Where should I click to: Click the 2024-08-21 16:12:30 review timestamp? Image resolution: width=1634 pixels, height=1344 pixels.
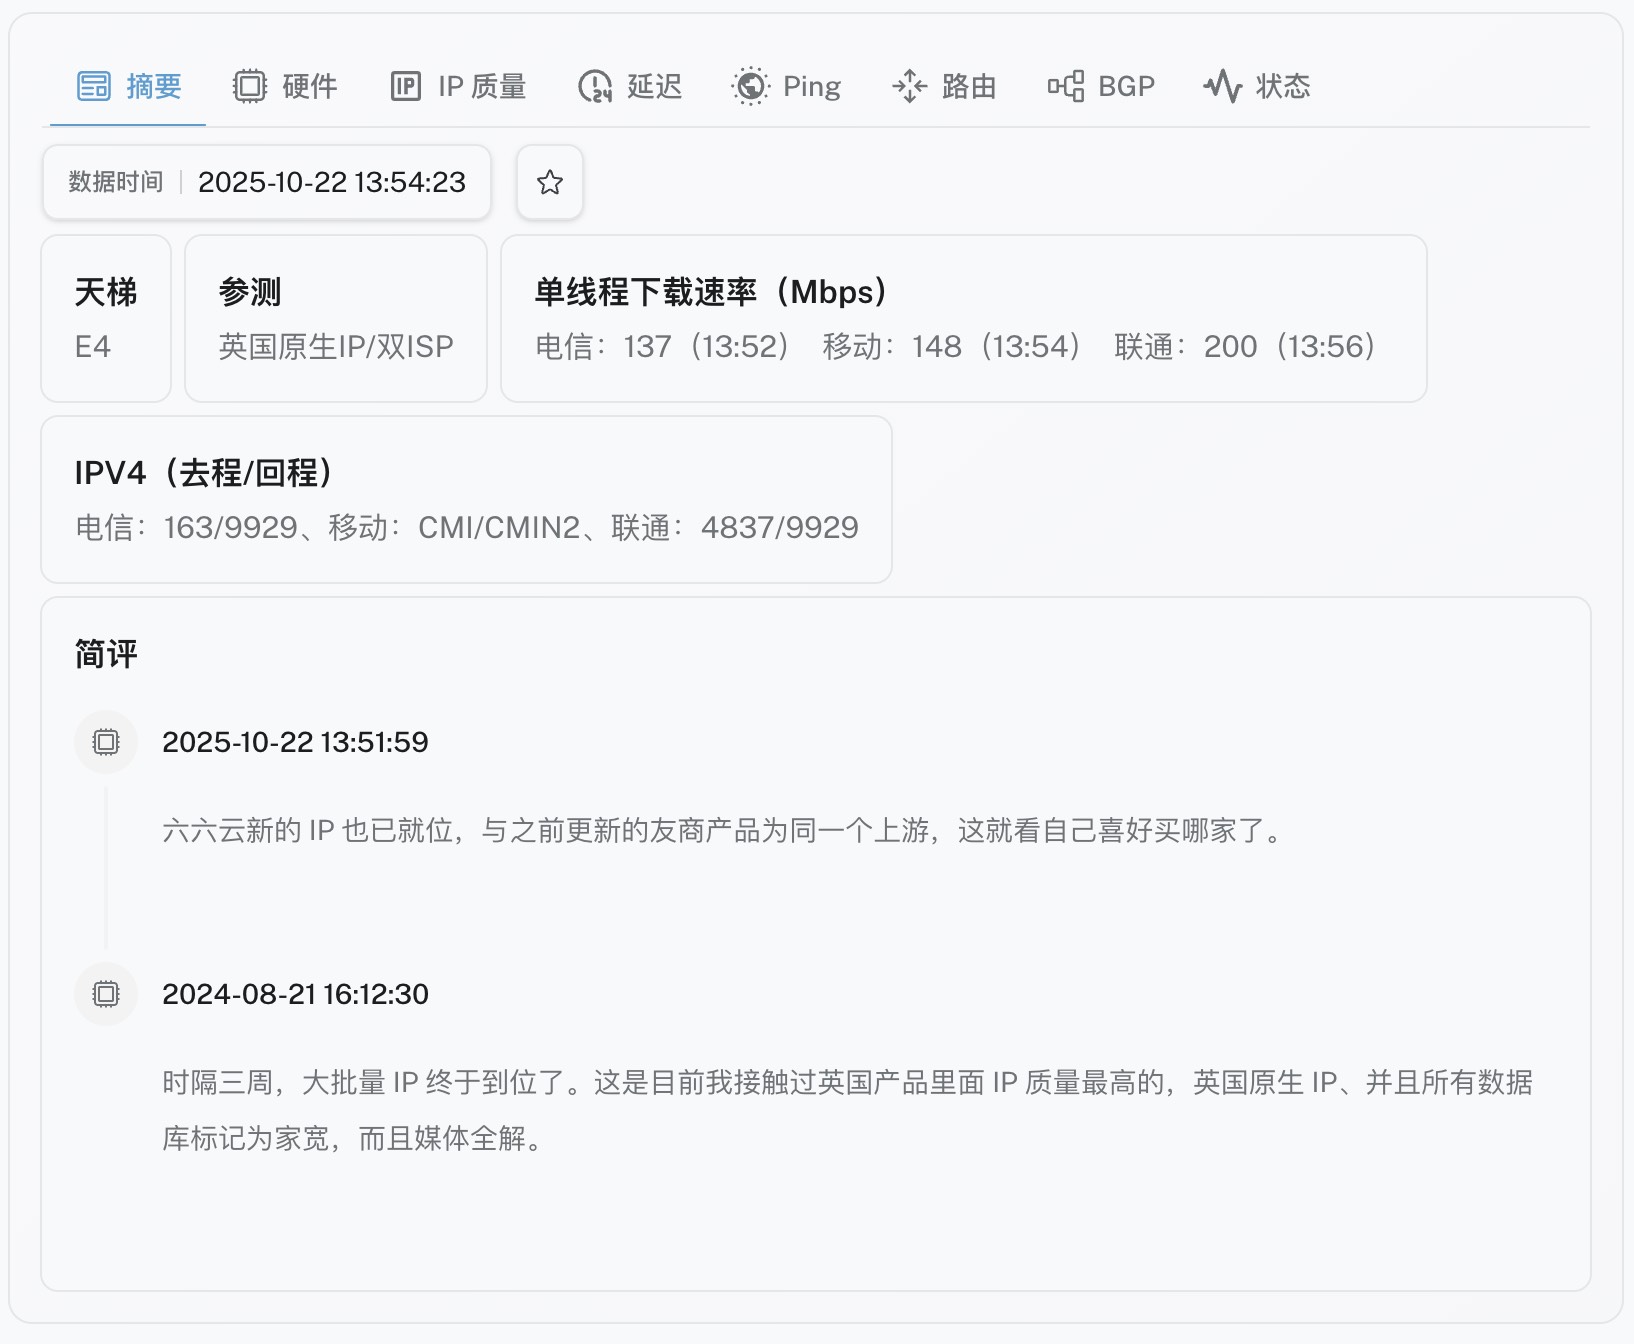pyautogui.click(x=295, y=994)
